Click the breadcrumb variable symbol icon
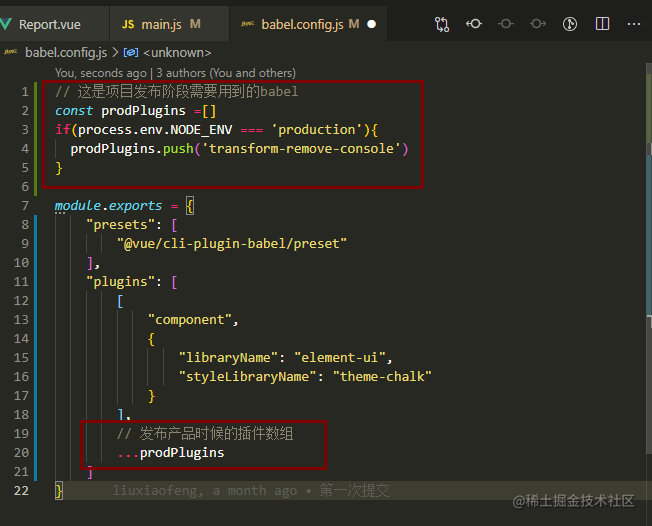 point(131,53)
